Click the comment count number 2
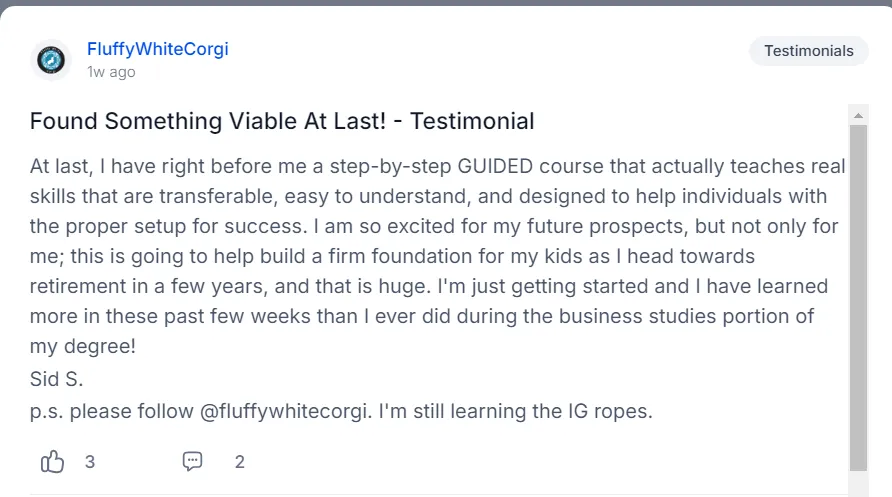This screenshot has width=892, height=497. (240, 461)
